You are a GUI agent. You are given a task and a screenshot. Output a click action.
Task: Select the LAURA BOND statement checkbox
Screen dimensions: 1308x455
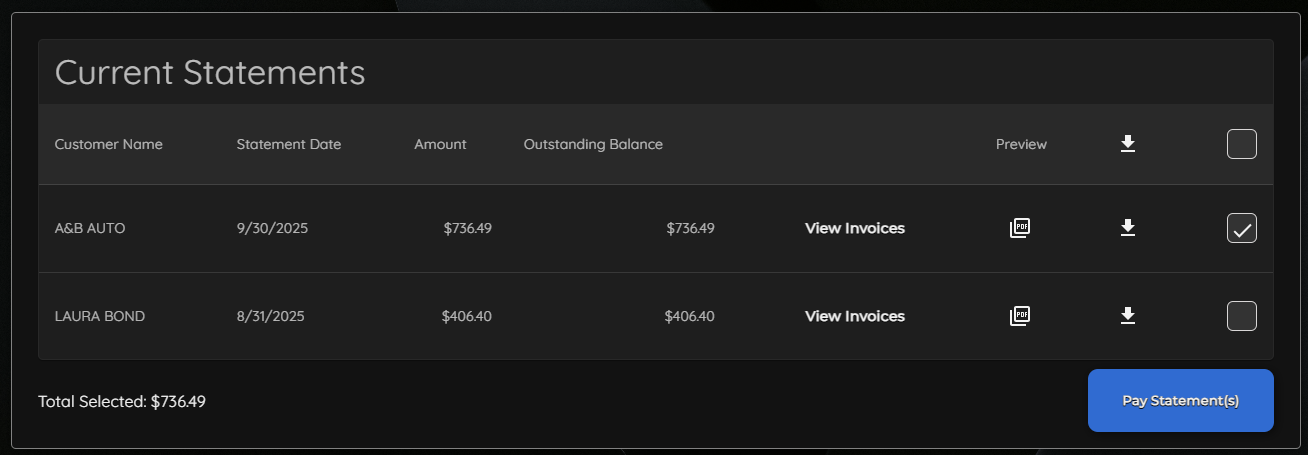coord(1242,316)
